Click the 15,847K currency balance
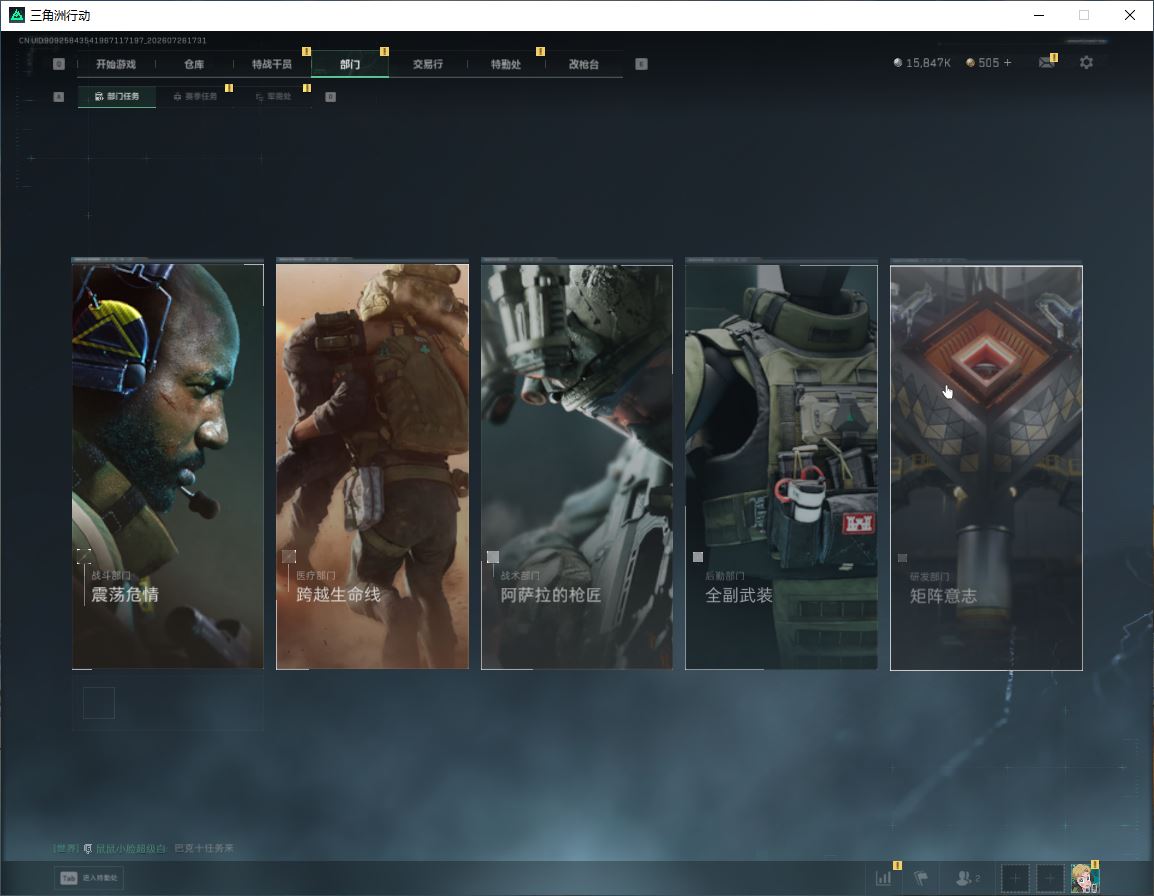Viewport: 1154px width, 896px height. coord(922,63)
